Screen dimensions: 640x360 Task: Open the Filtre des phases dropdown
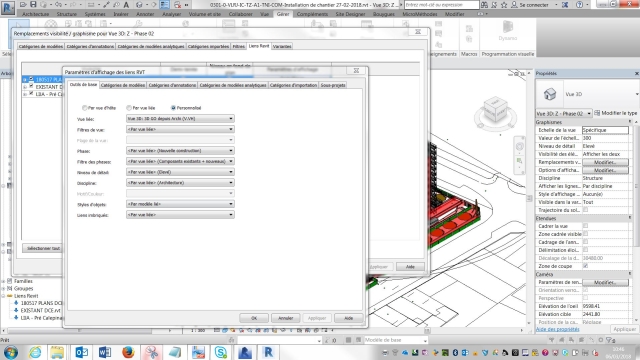180,161
